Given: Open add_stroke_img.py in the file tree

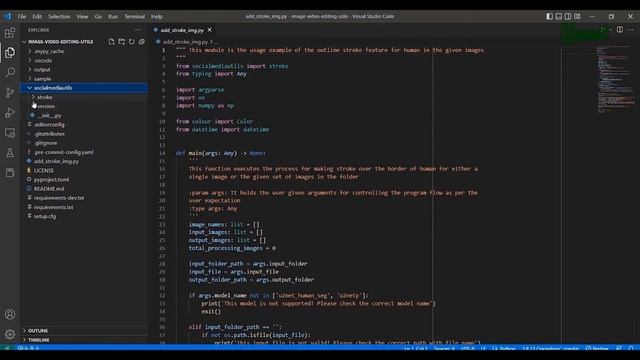Looking at the screenshot, I should [84, 161].
